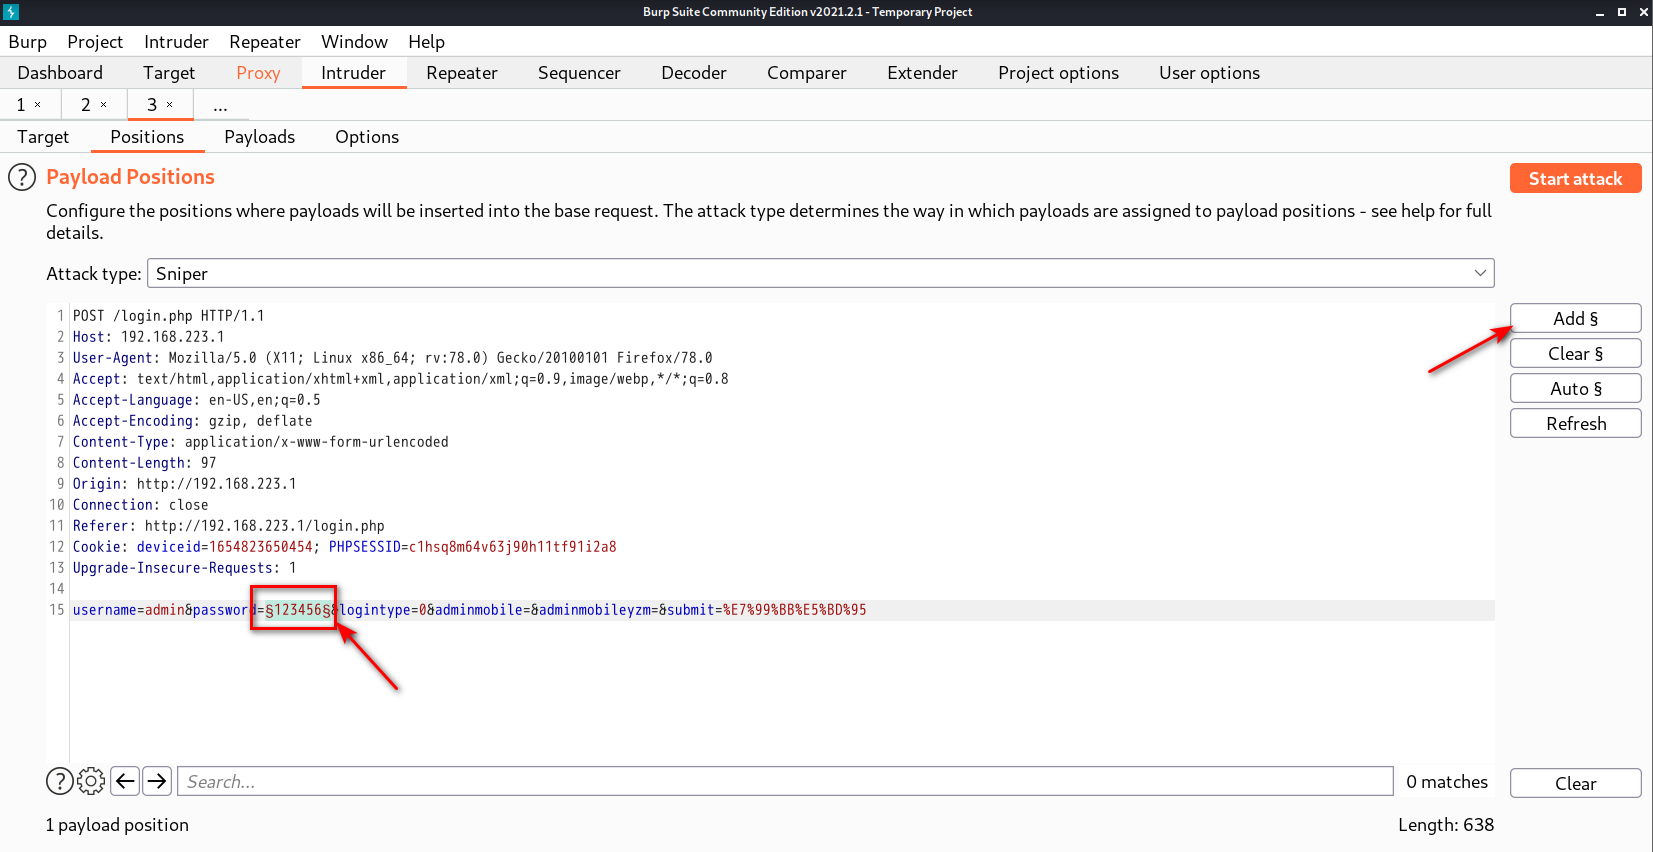Close Intruder attack tab 3
This screenshot has height=852, width=1653.
[170, 105]
